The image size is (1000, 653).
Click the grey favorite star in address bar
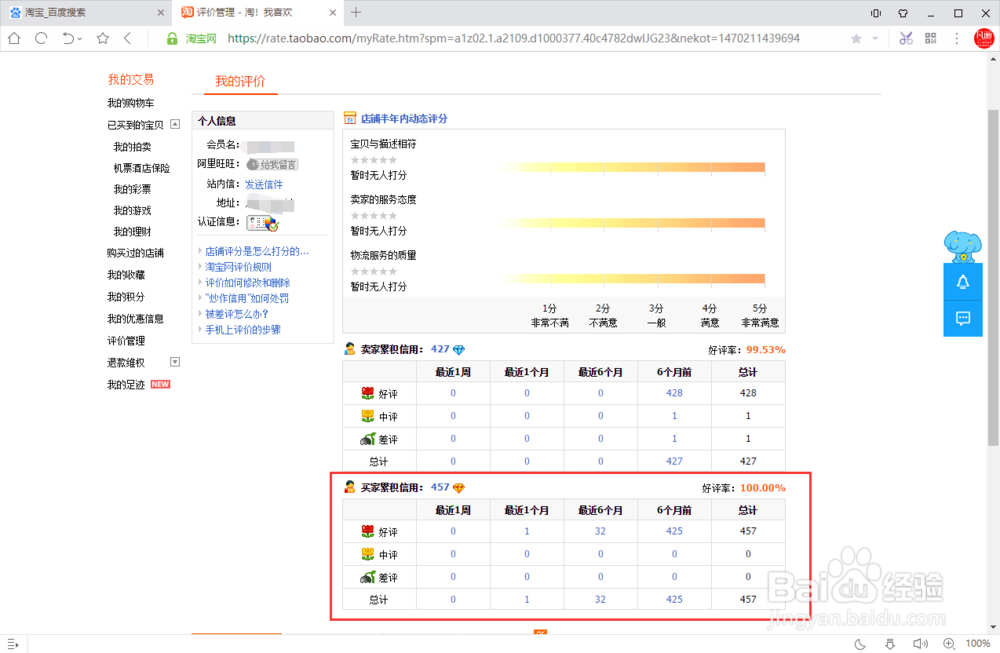tap(857, 39)
